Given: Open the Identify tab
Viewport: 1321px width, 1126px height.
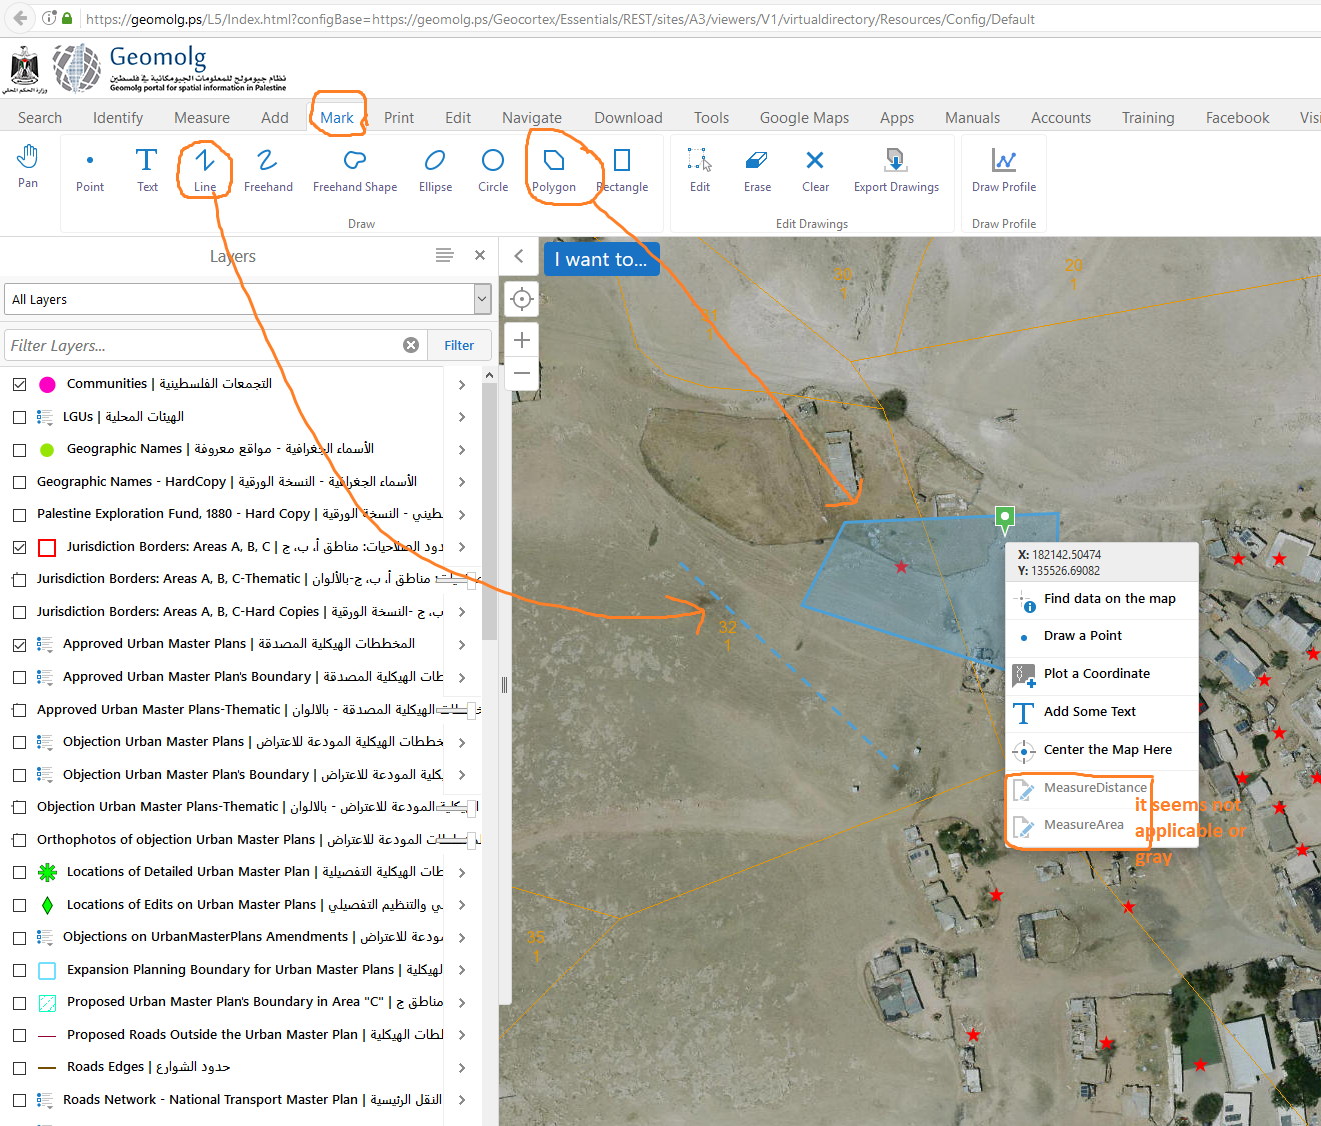Looking at the screenshot, I should (x=118, y=117).
